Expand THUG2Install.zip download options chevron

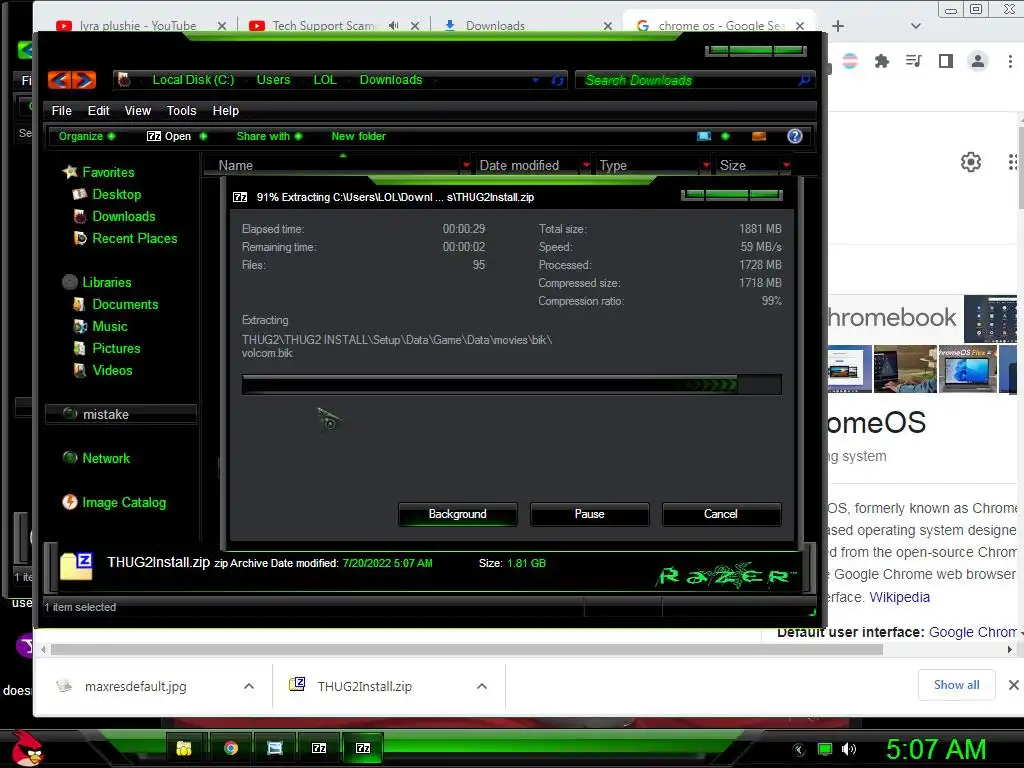482,686
